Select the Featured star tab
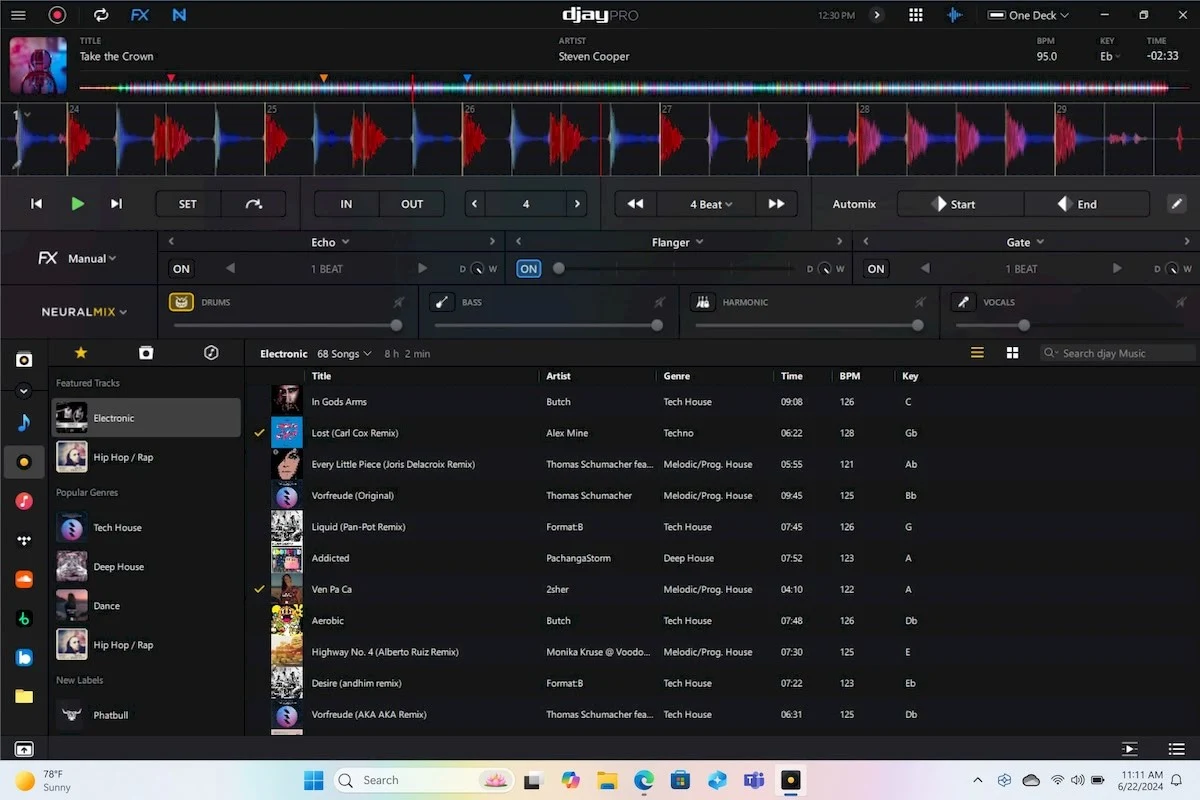This screenshot has height=800, width=1200. [81, 353]
